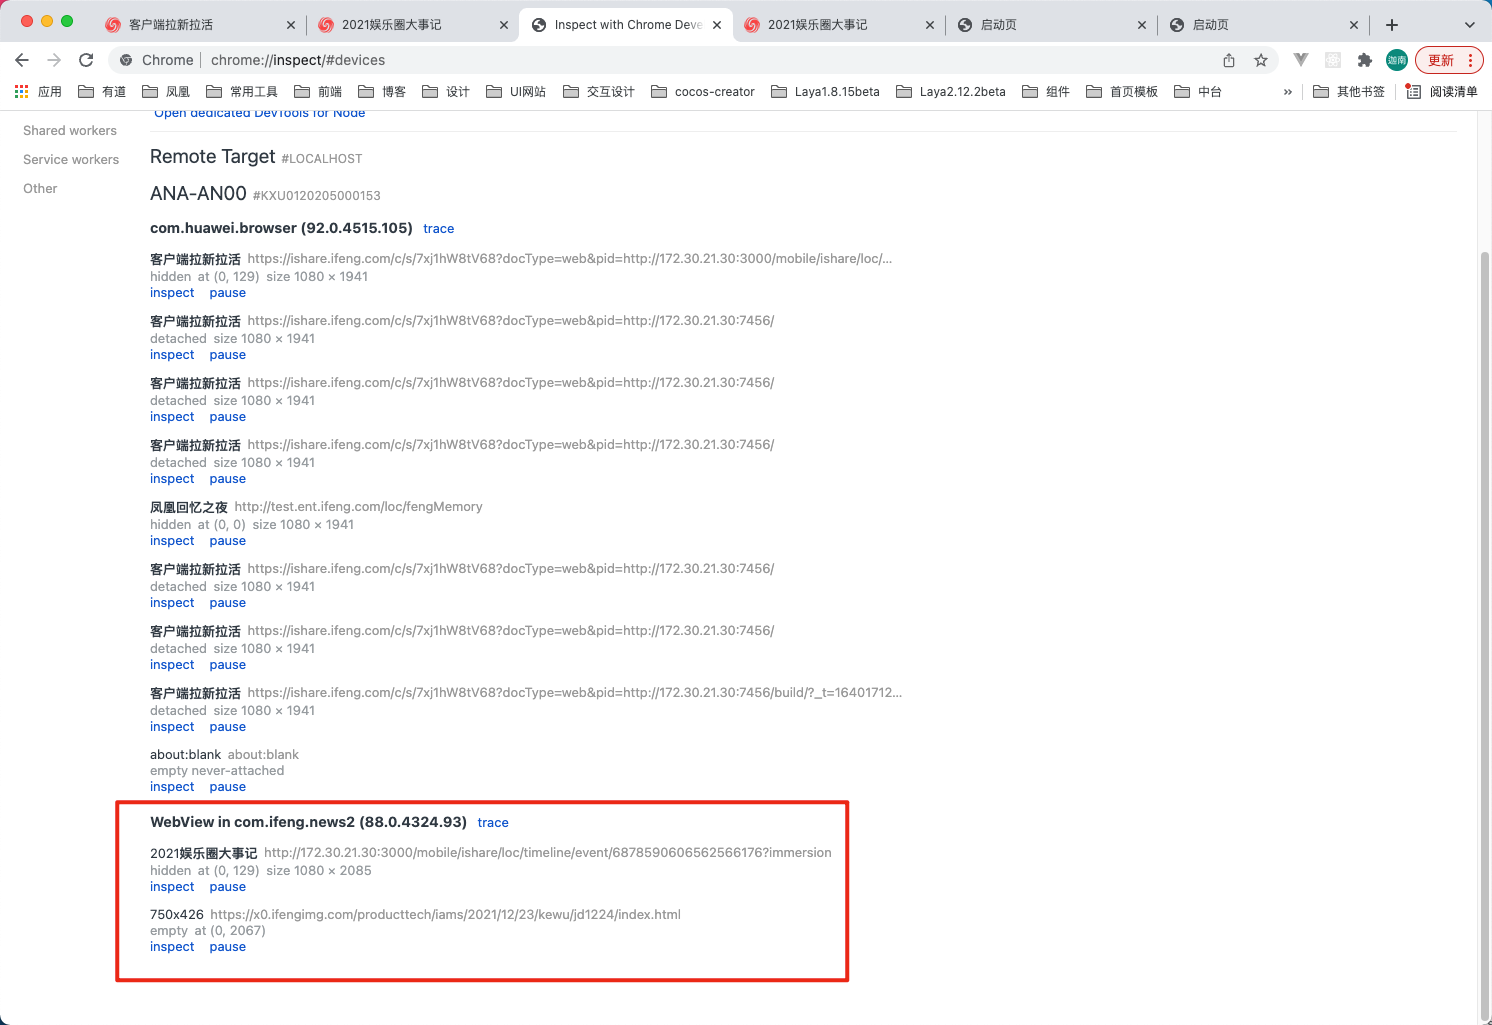Inspect the 凤凰回忆之夜 page
Viewport: 1492px width, 1025px height.
click(172, 541)
